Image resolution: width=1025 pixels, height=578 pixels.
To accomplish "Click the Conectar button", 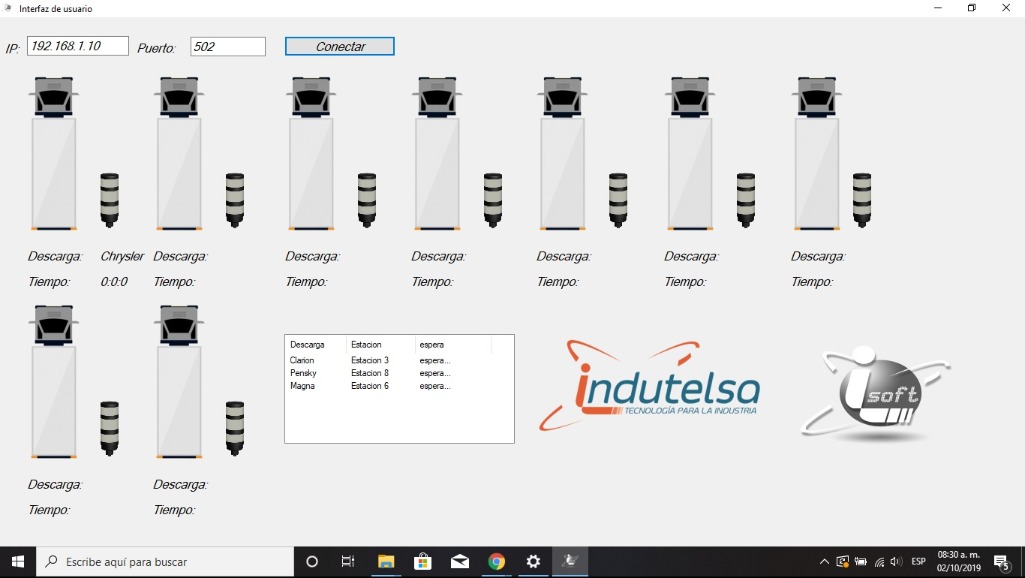I will (x=339, y=46).
